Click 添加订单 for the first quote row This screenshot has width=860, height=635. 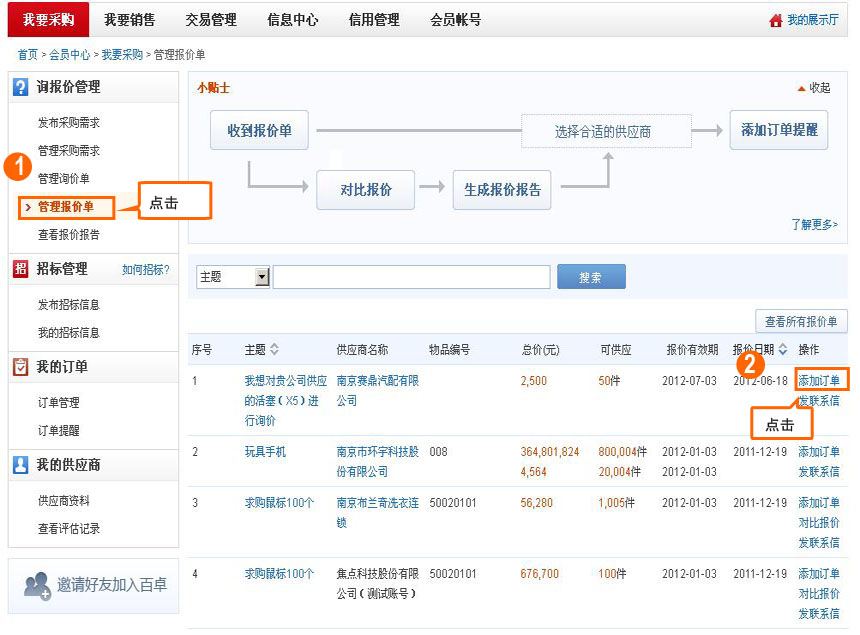click(819, 380)
